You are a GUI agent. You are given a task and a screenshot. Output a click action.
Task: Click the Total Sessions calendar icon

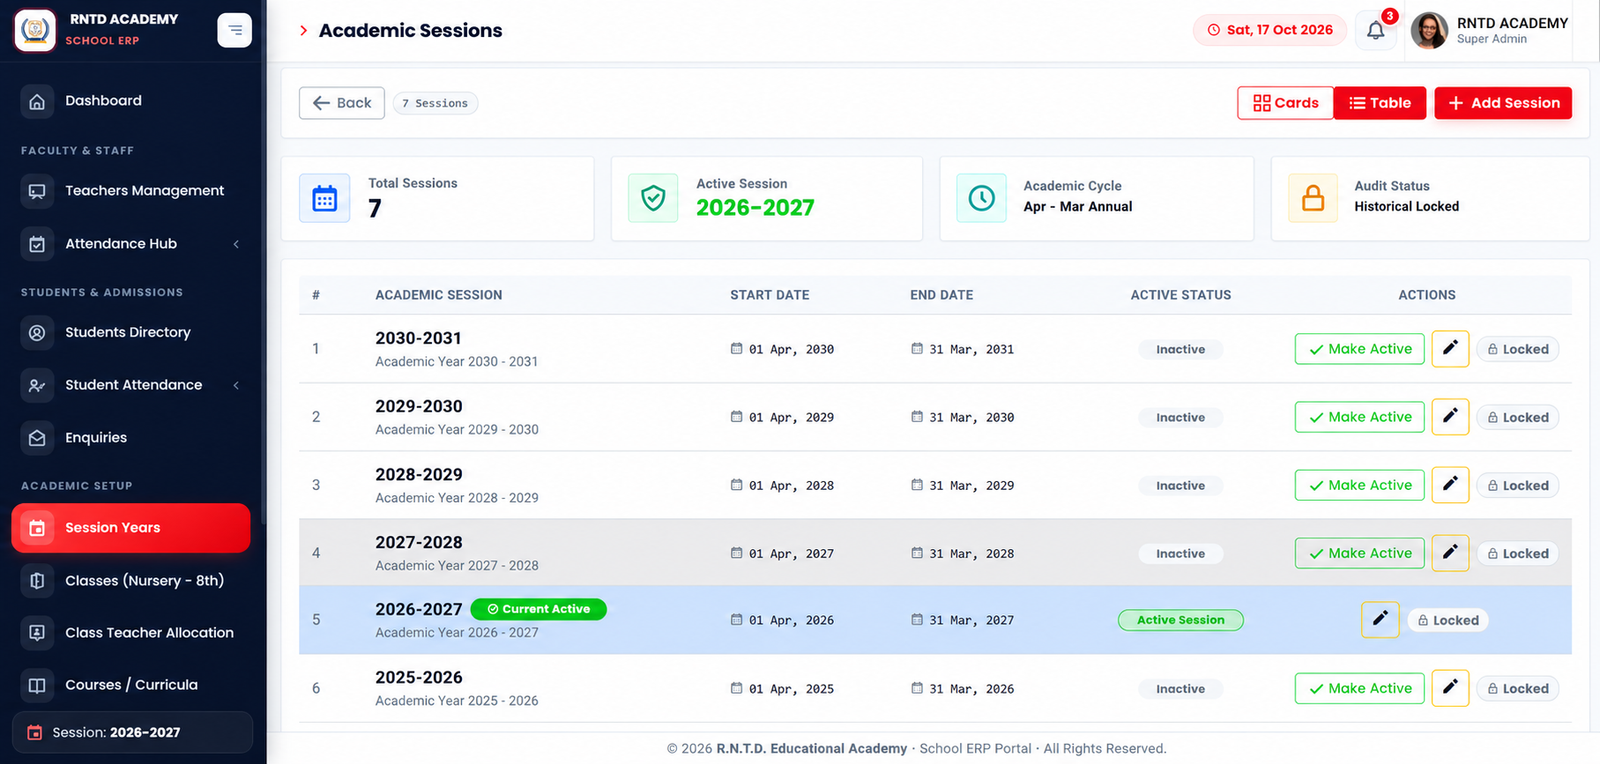point(325,198)
